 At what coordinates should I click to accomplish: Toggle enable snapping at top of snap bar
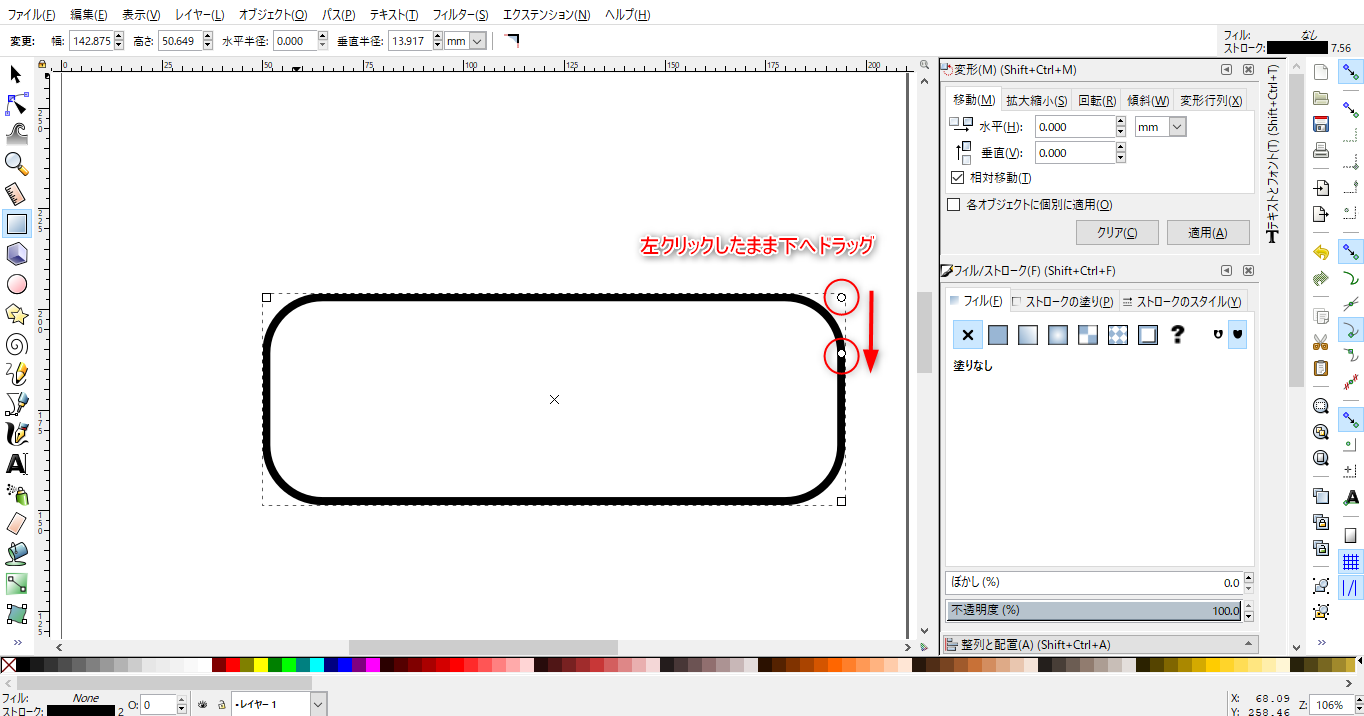pos(1351,72)
